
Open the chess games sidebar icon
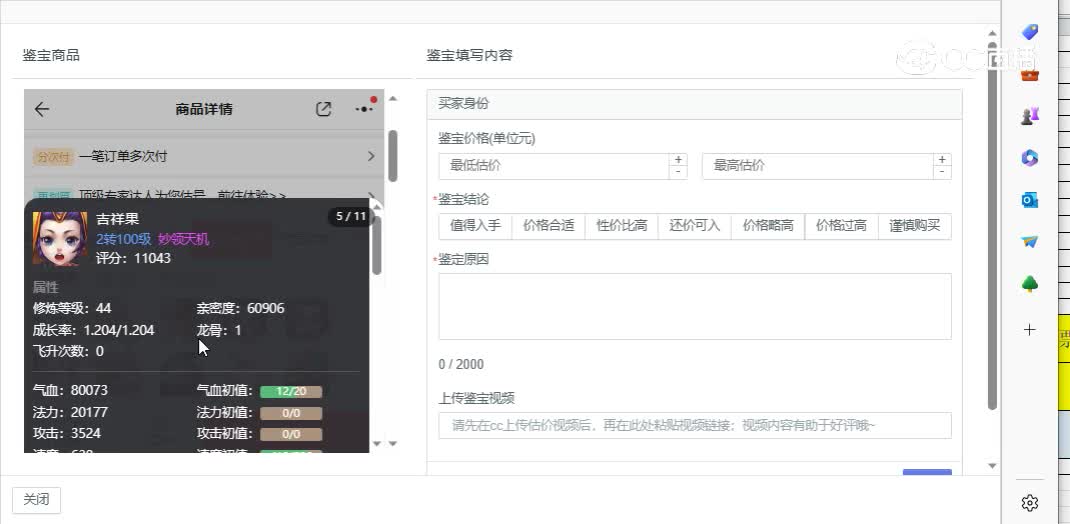point(1029,115)
